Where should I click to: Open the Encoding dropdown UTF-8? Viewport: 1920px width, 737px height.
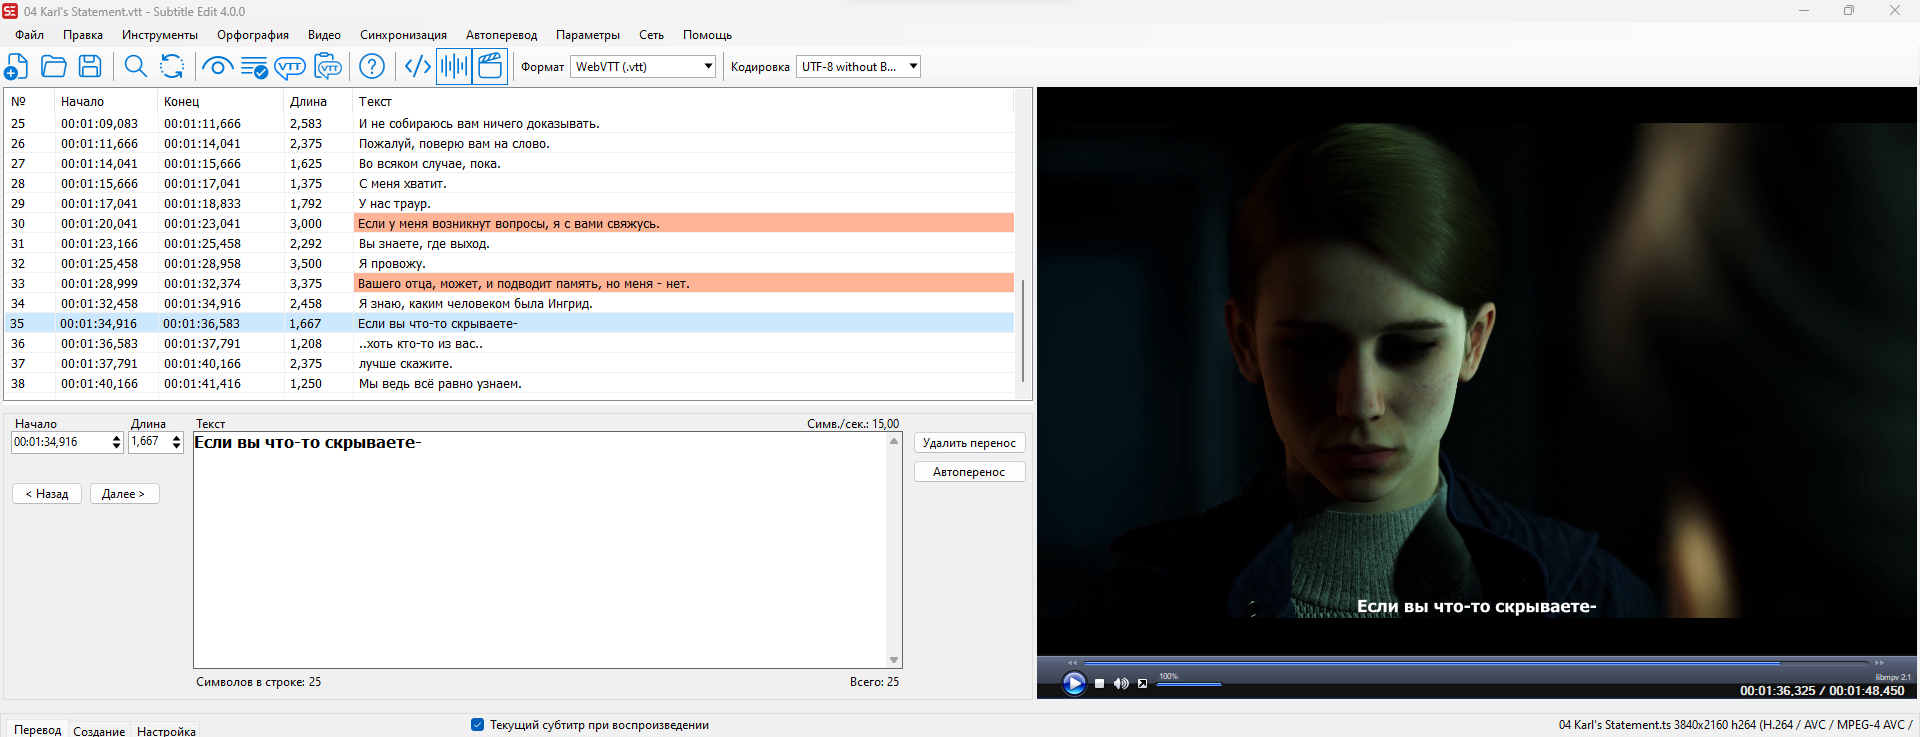(x=858, y=67)
